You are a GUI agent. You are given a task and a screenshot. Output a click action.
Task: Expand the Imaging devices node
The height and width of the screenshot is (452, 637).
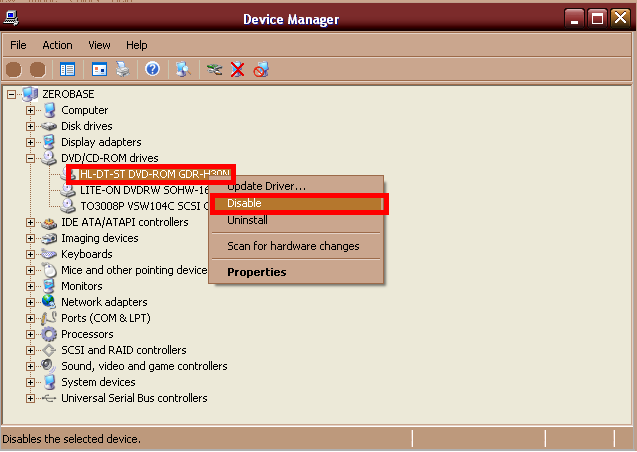pyautogui.click(x=30, y=238)
